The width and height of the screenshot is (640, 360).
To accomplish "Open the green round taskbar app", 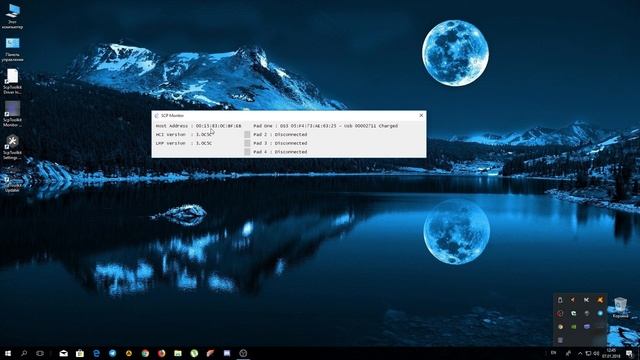I will pos(194,353).
